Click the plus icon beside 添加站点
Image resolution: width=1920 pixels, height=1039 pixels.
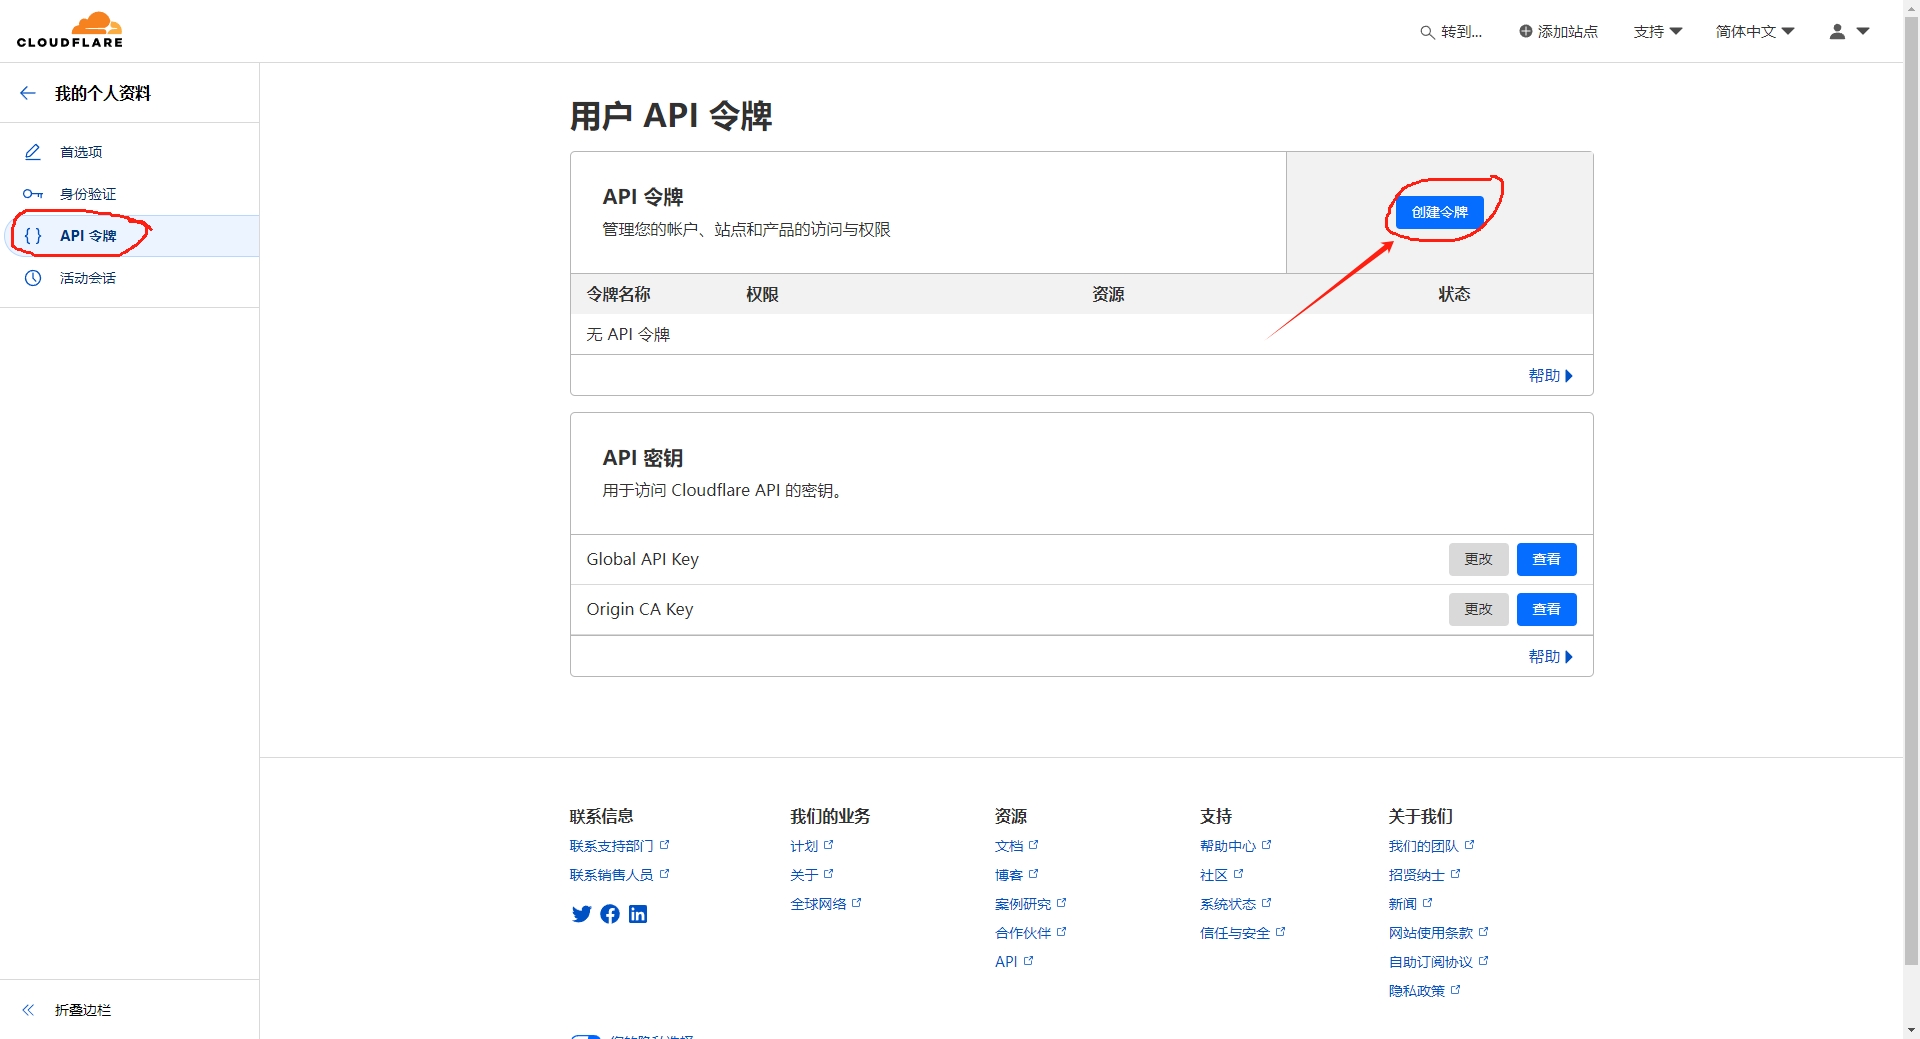point(1525,31)
